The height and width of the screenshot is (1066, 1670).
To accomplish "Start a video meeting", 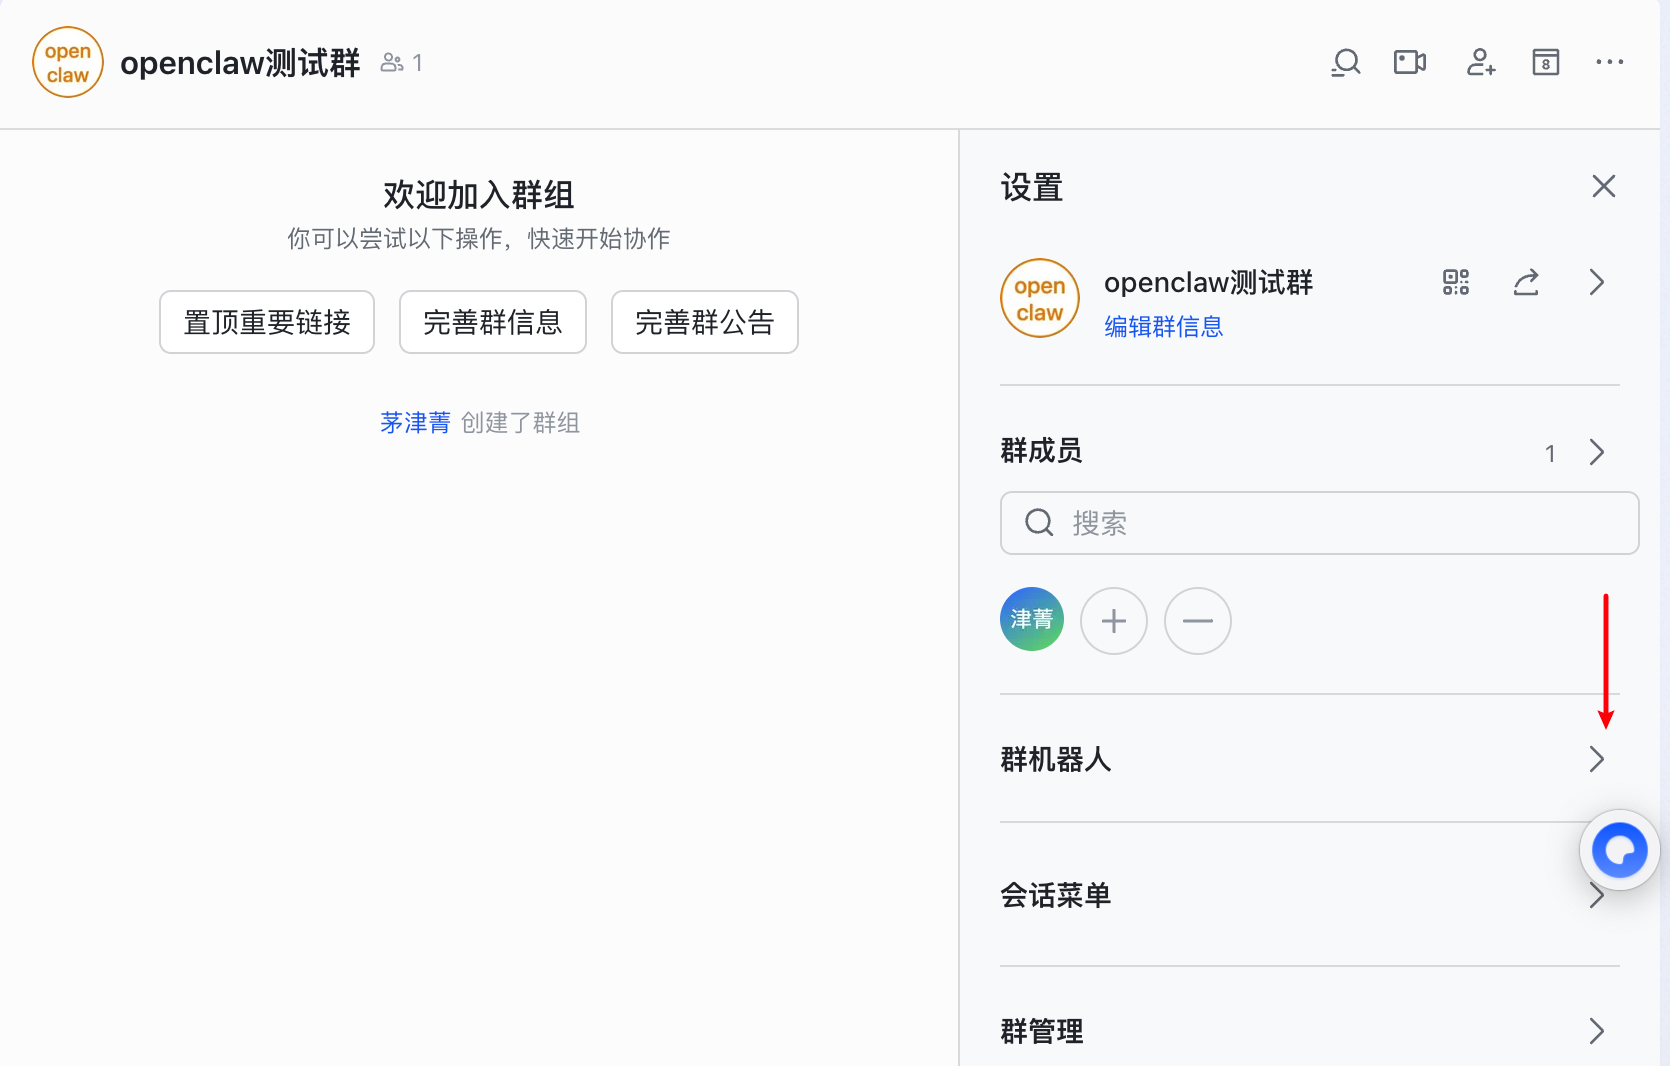I will (x=1410, y=63).
